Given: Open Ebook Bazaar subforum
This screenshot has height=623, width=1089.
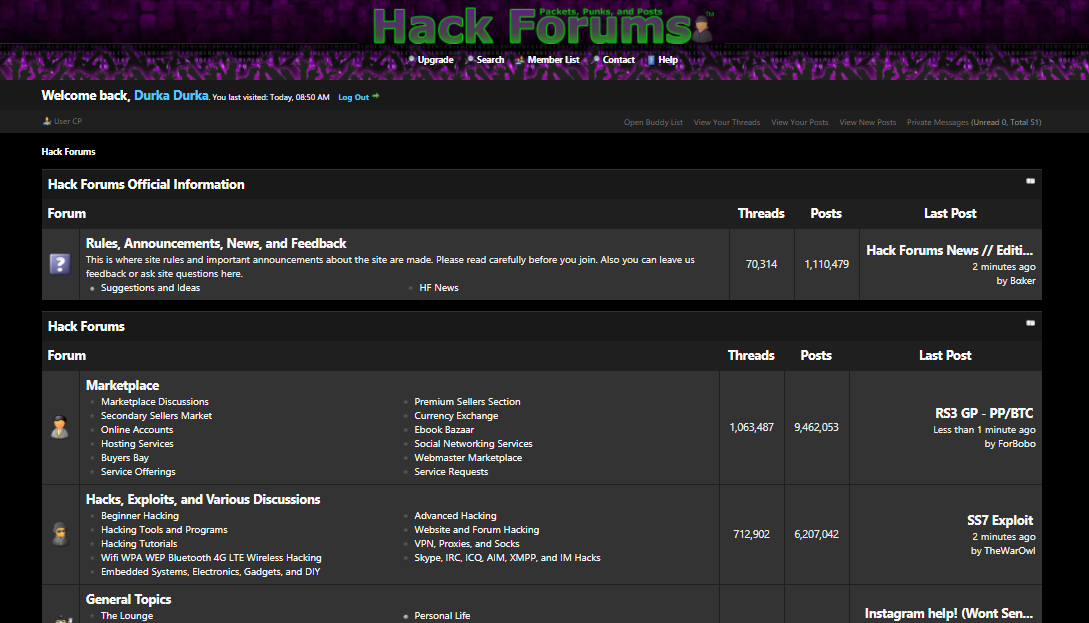Looking at the screenshot, I should (444, 429).
